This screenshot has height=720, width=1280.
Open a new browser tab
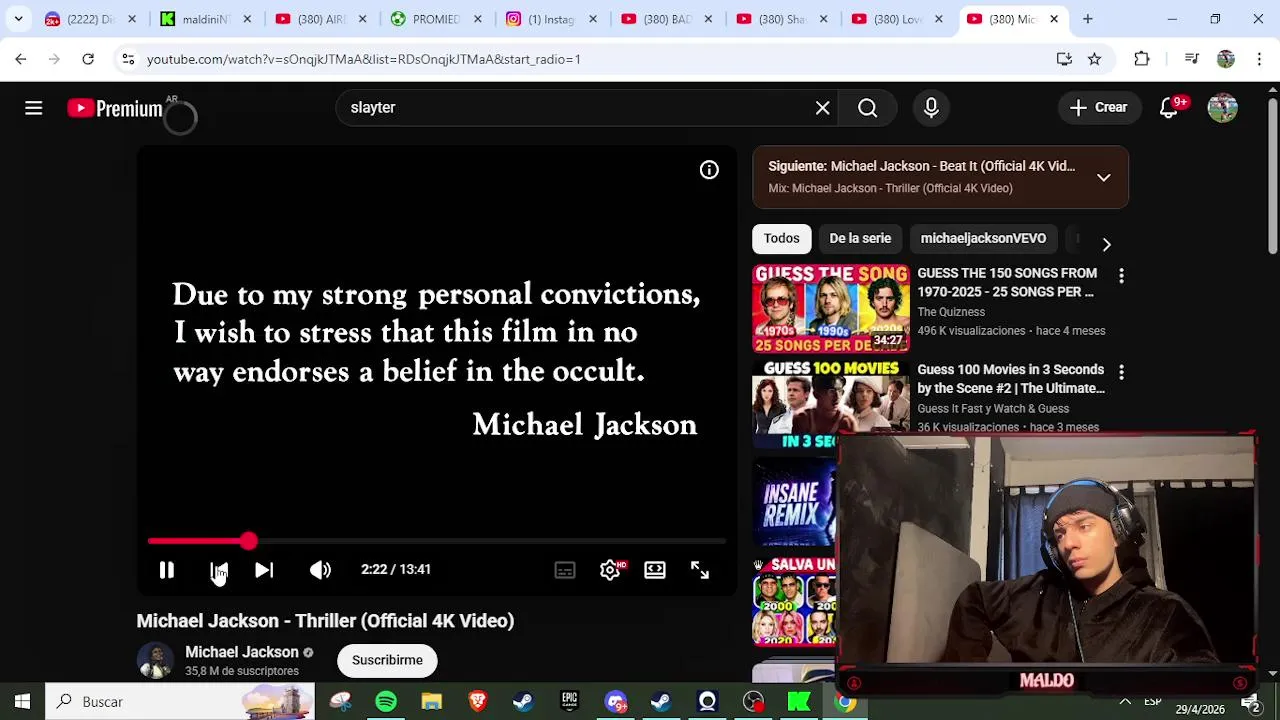1087,19
